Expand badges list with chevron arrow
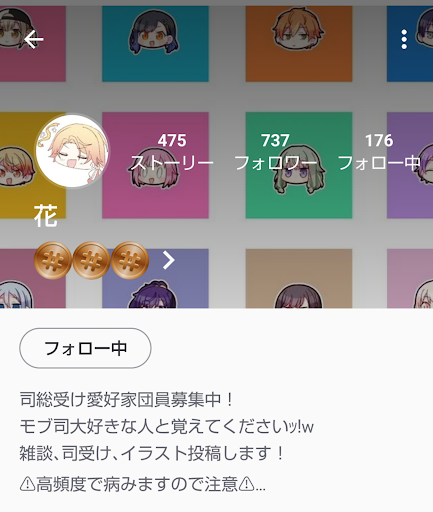Screen dimensions: 433x512 pyautogui.click(x=169, y=260)
